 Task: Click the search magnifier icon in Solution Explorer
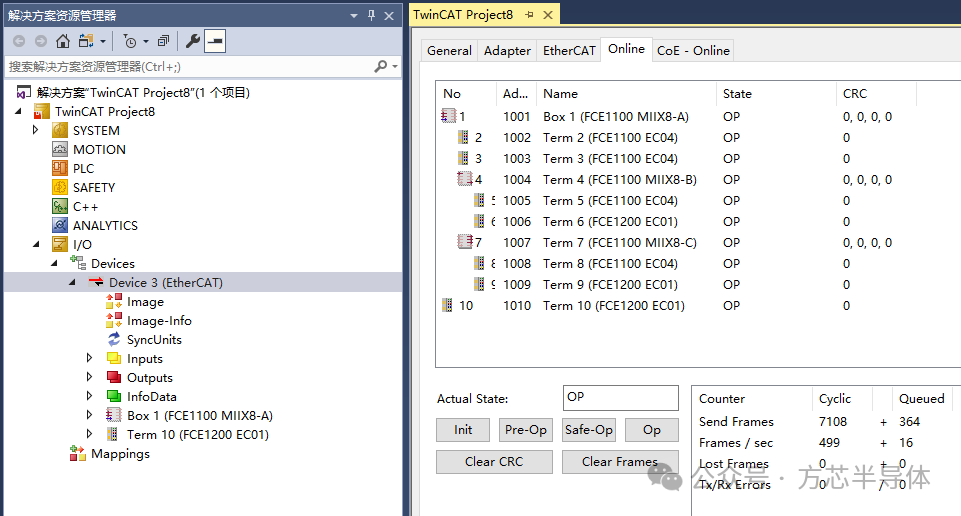tap(381, 66)
